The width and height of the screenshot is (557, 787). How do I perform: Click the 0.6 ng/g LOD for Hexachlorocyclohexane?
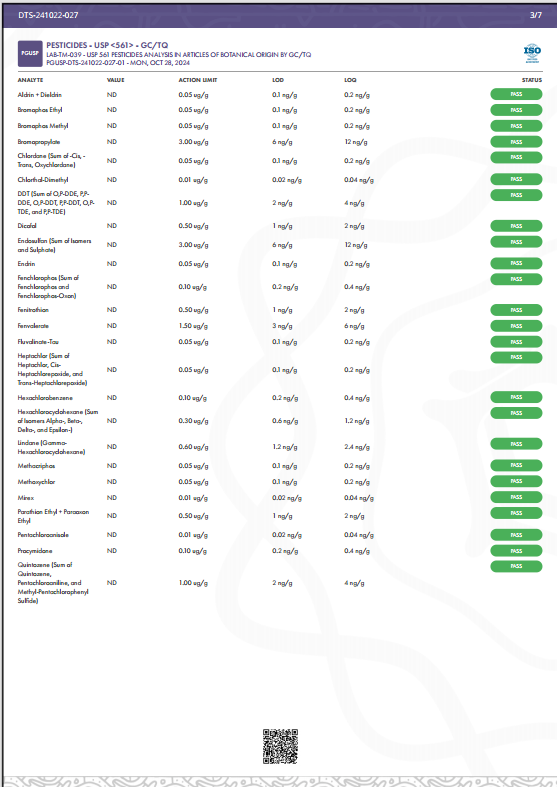click(x=285, y=421)
